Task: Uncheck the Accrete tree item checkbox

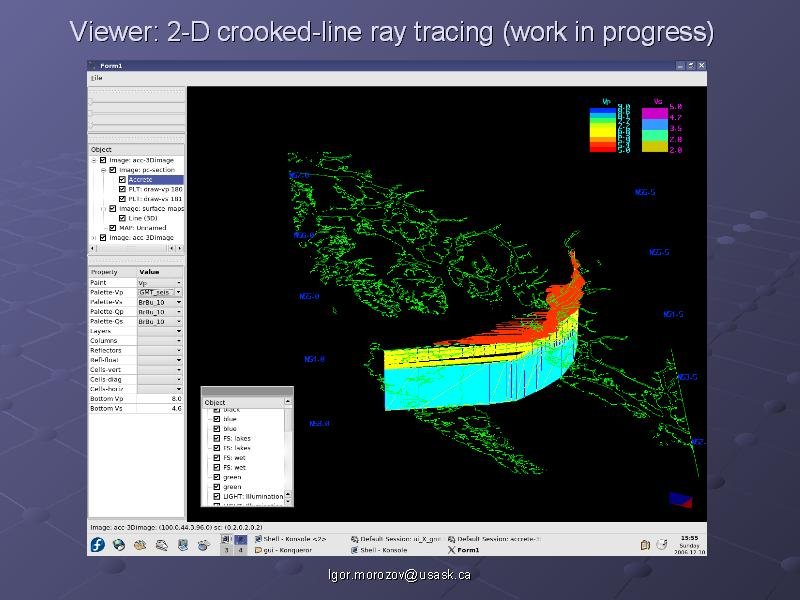Action: pyautogui.click(x=122, y=180)
